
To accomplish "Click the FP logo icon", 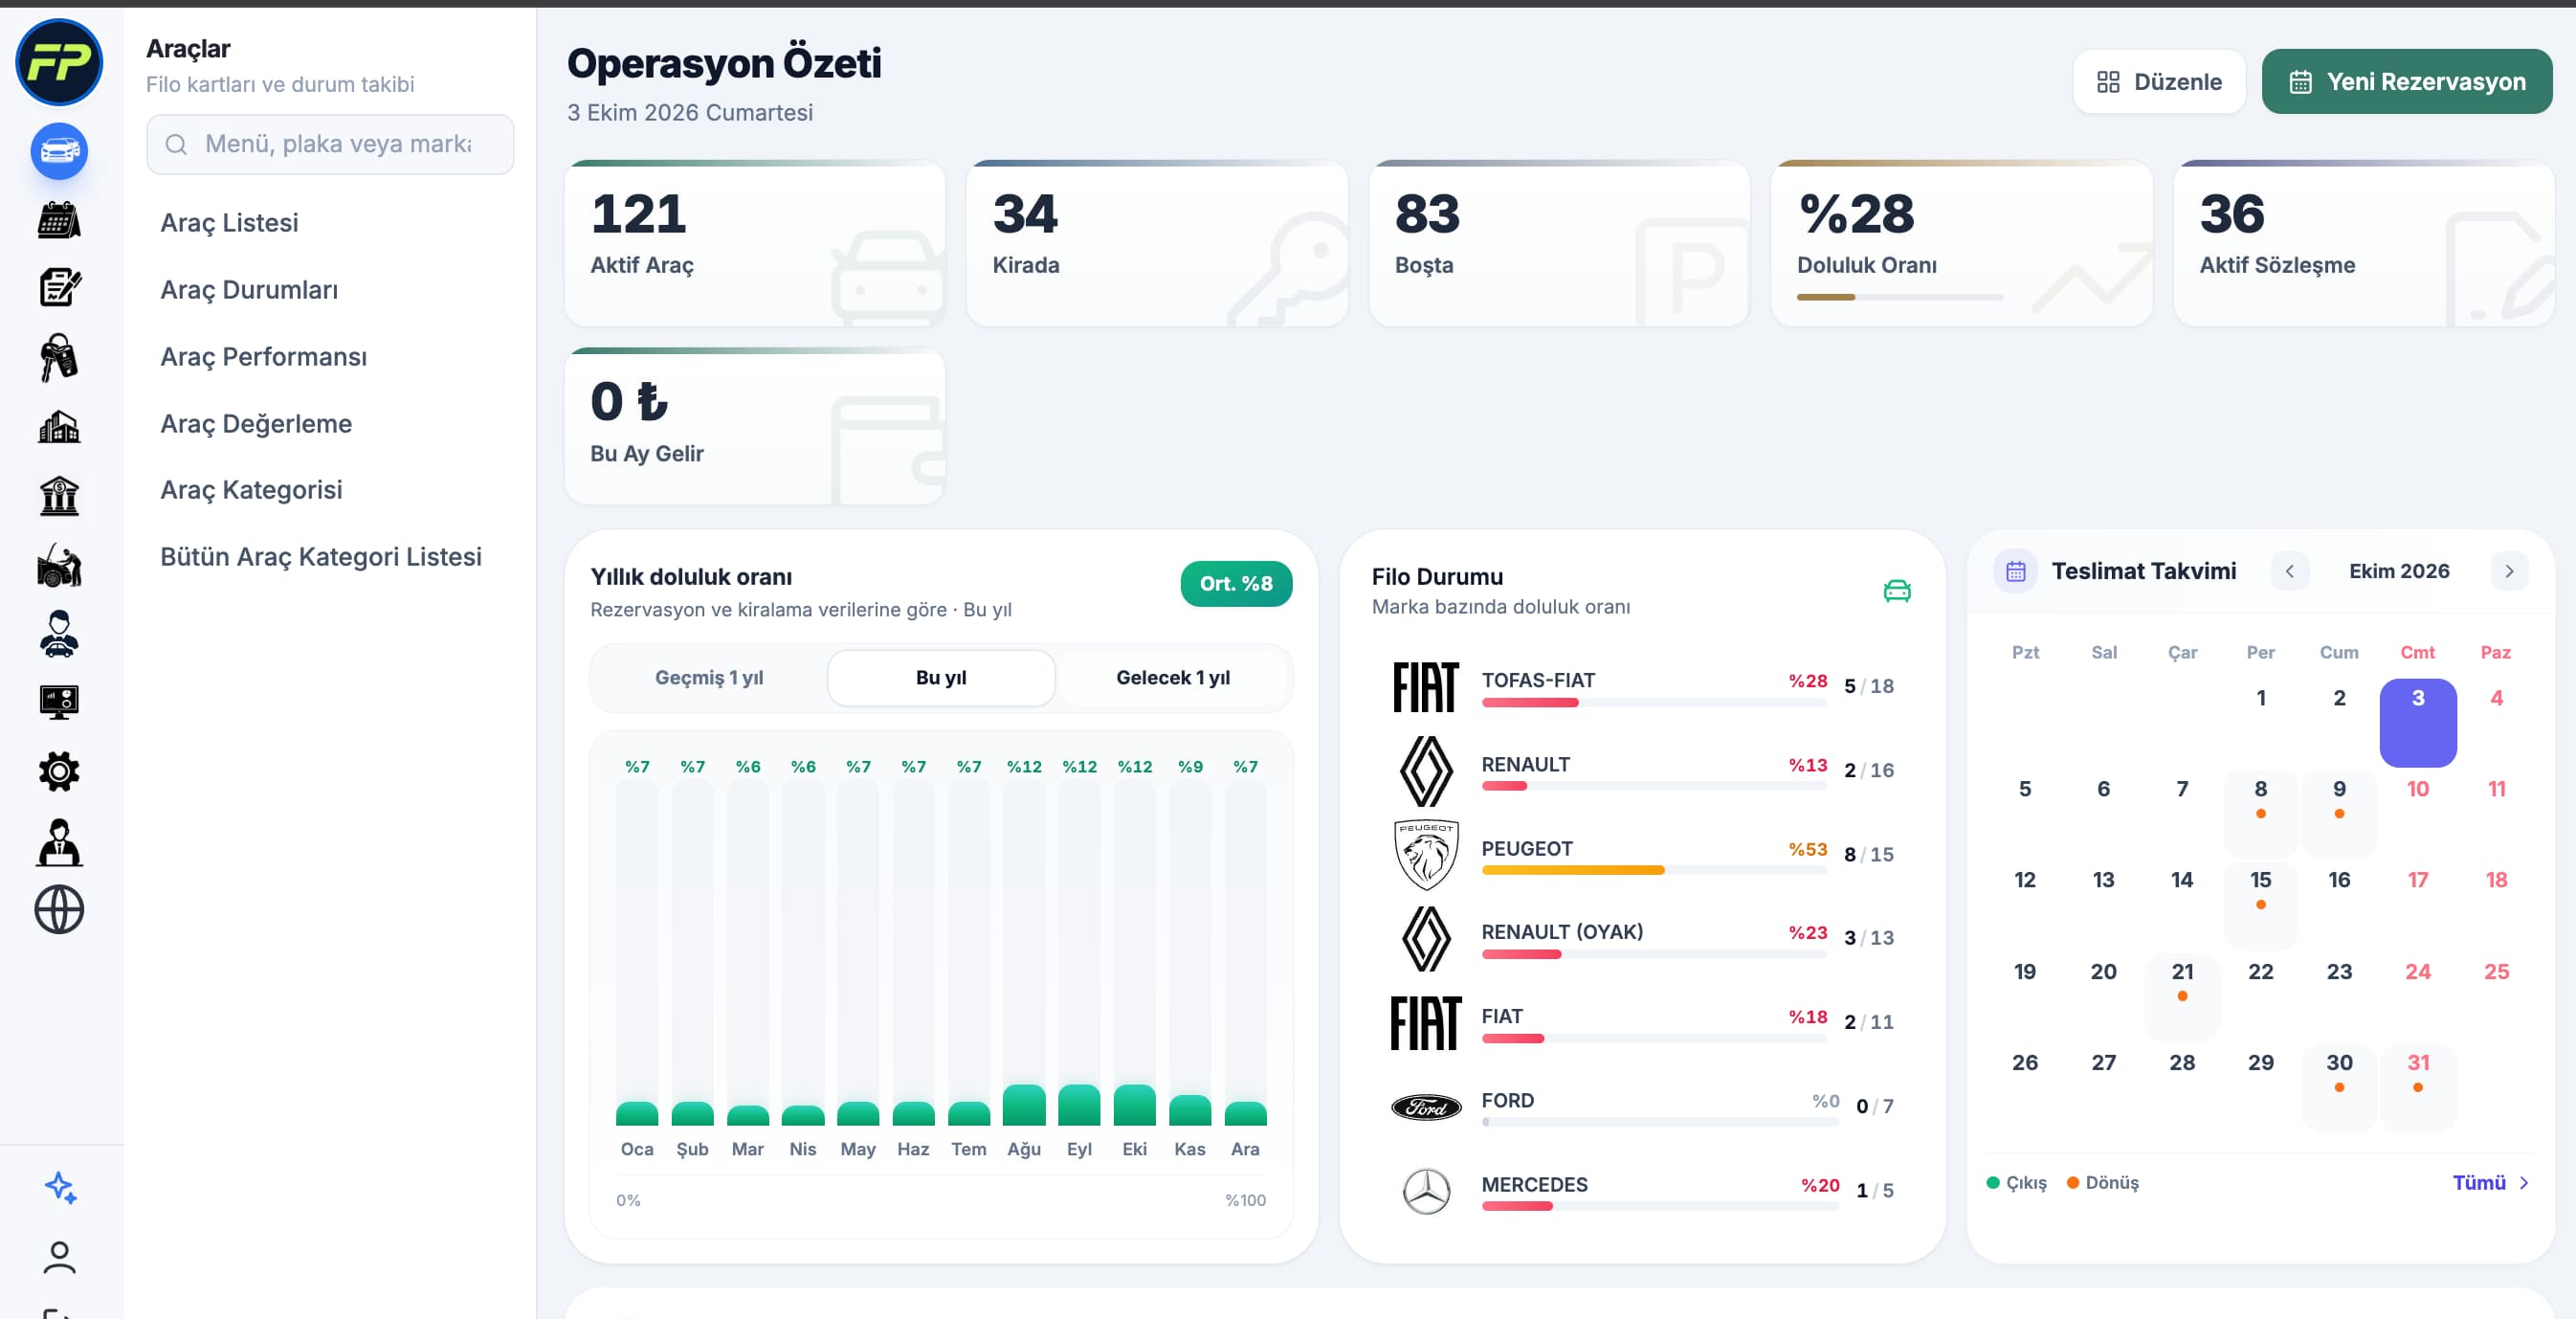I will pyautogui.click(x=59, y=62).
